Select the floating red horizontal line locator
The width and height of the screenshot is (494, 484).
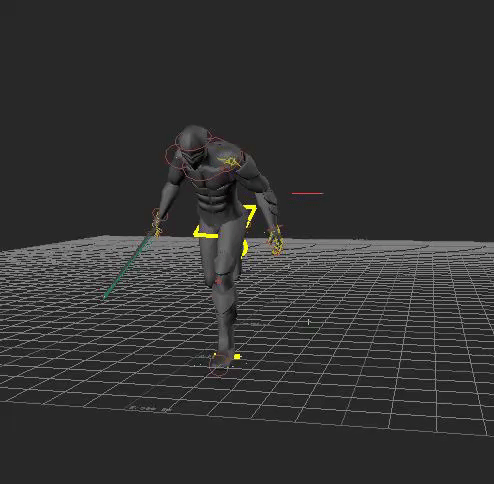coord(307,193)
